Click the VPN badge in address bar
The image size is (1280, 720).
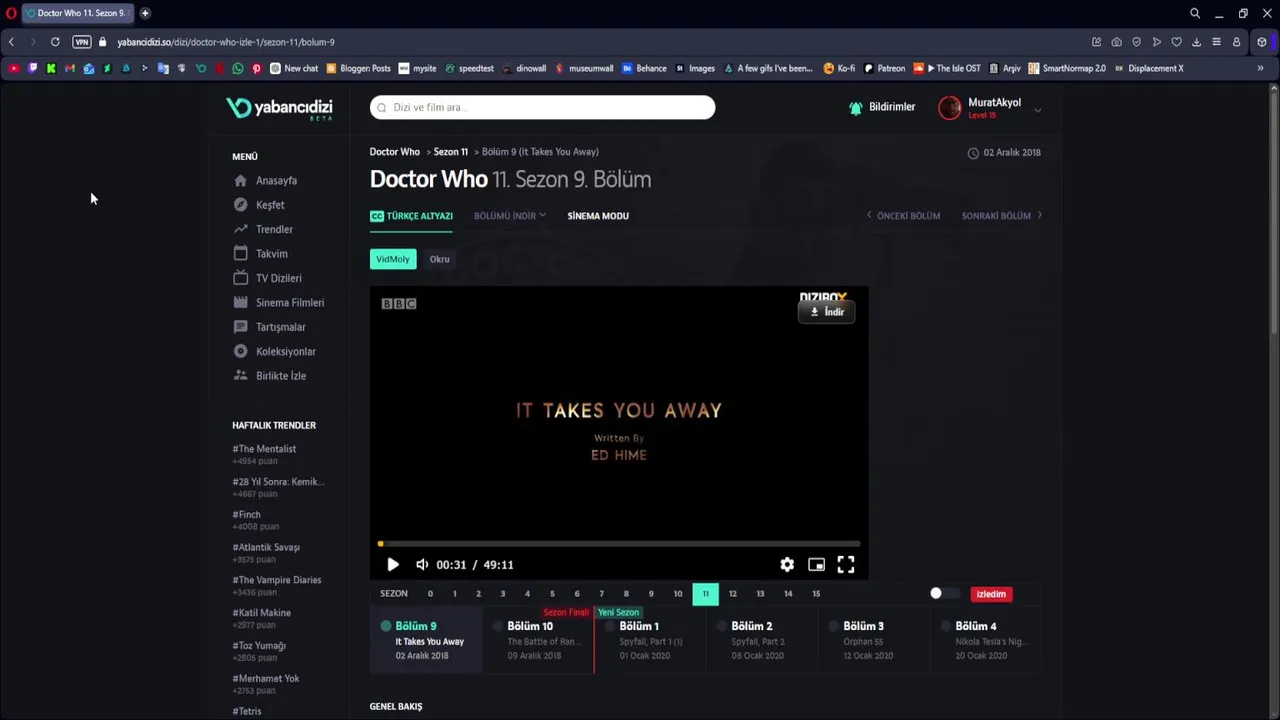tap(82, 42)
